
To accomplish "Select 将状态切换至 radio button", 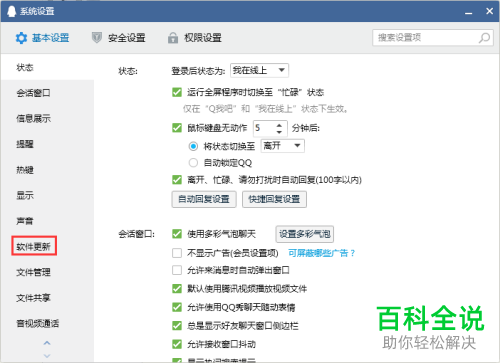I will 193,146.
